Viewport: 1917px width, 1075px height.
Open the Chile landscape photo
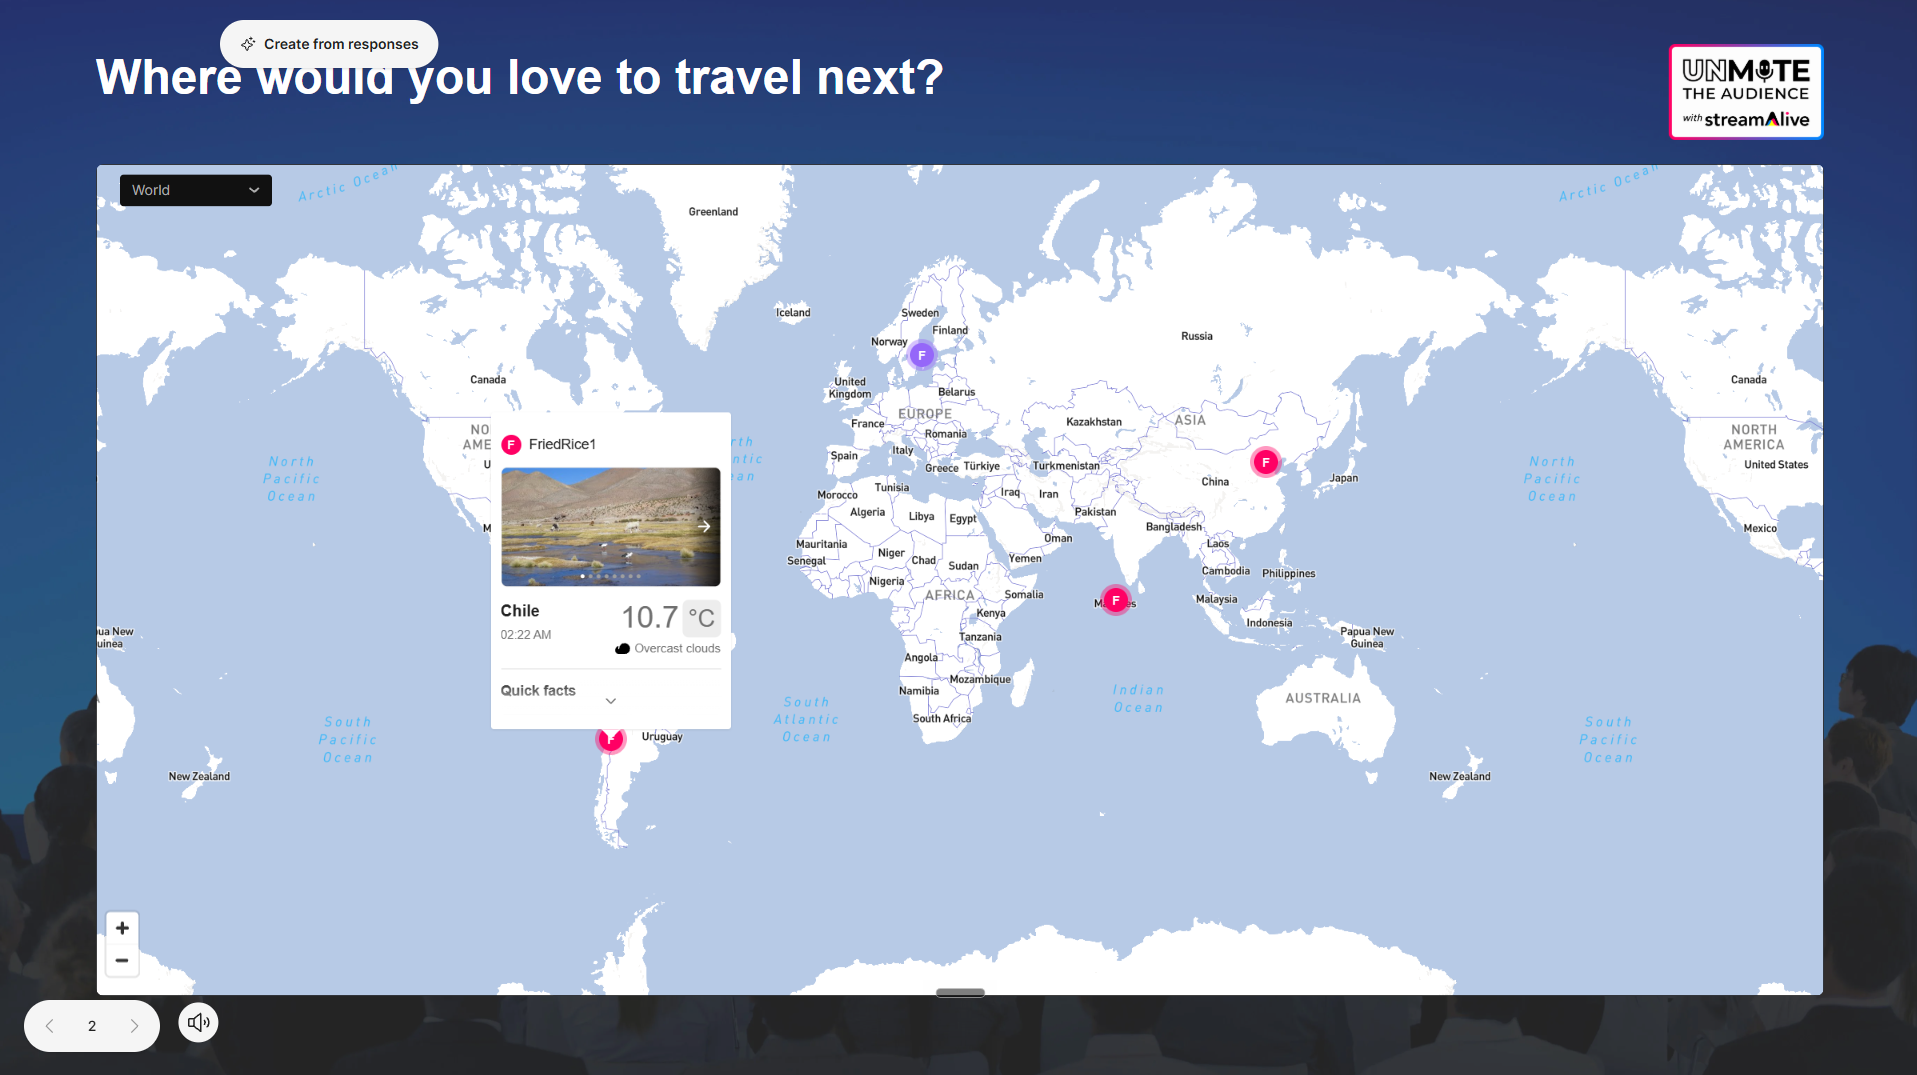610,526
